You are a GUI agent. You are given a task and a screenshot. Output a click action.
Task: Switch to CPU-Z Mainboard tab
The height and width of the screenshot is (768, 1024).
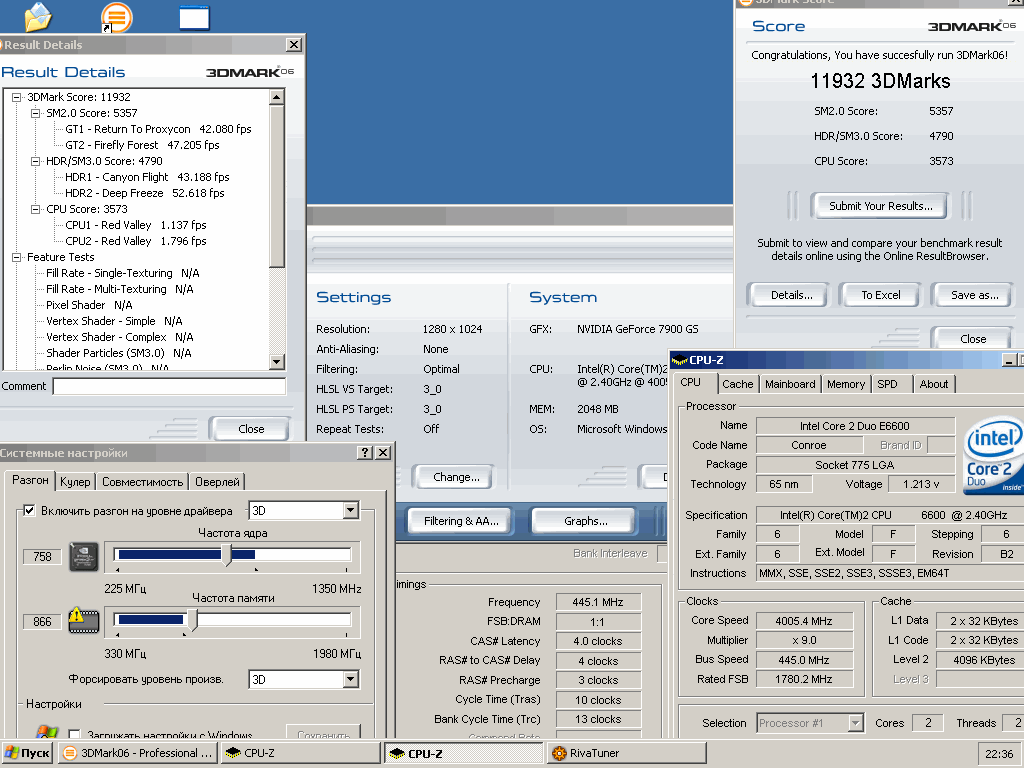tap(790, 384)
